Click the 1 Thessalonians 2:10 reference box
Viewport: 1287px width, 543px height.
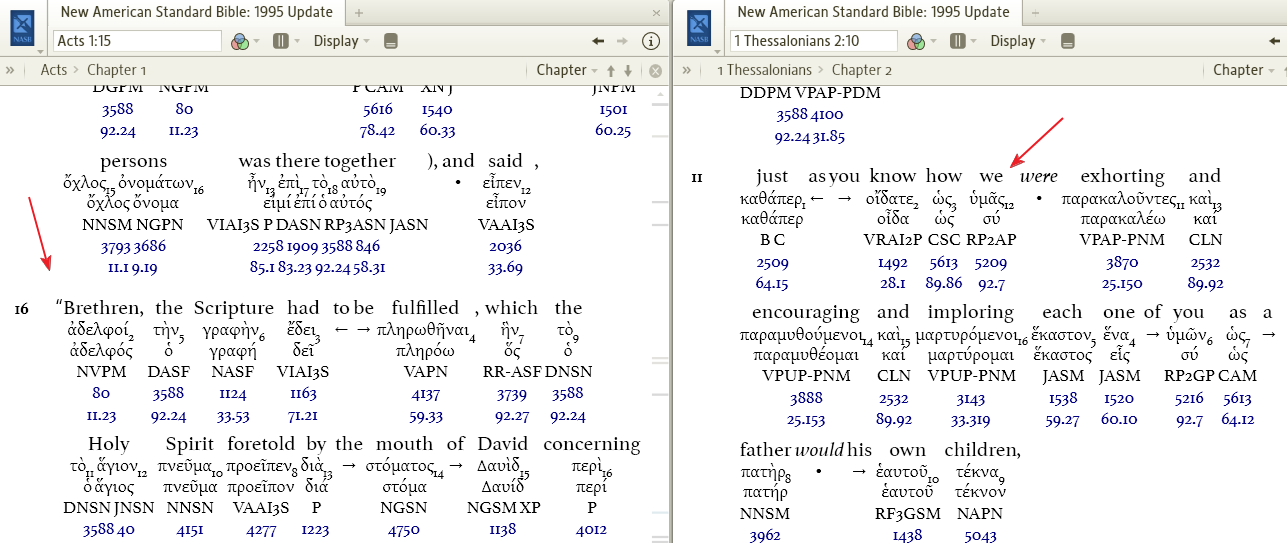(x=815, y=41)
